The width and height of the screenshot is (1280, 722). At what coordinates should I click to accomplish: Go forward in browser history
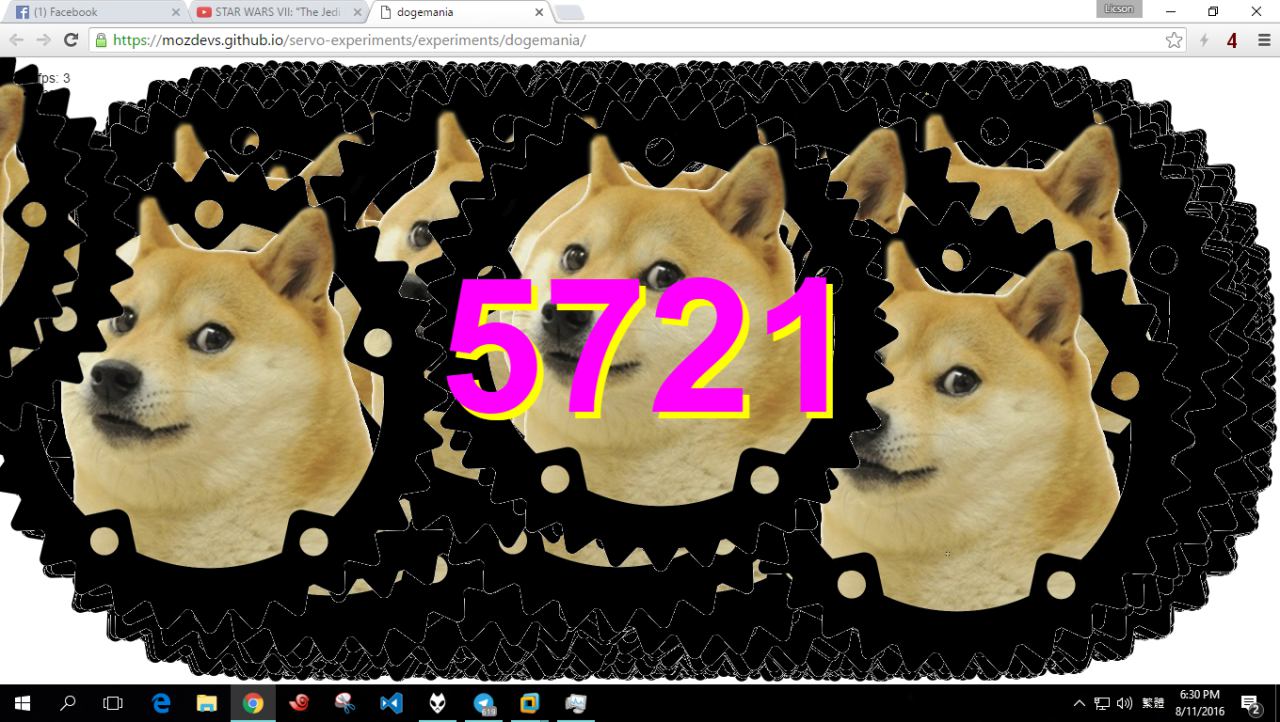[x=43, y=40]
